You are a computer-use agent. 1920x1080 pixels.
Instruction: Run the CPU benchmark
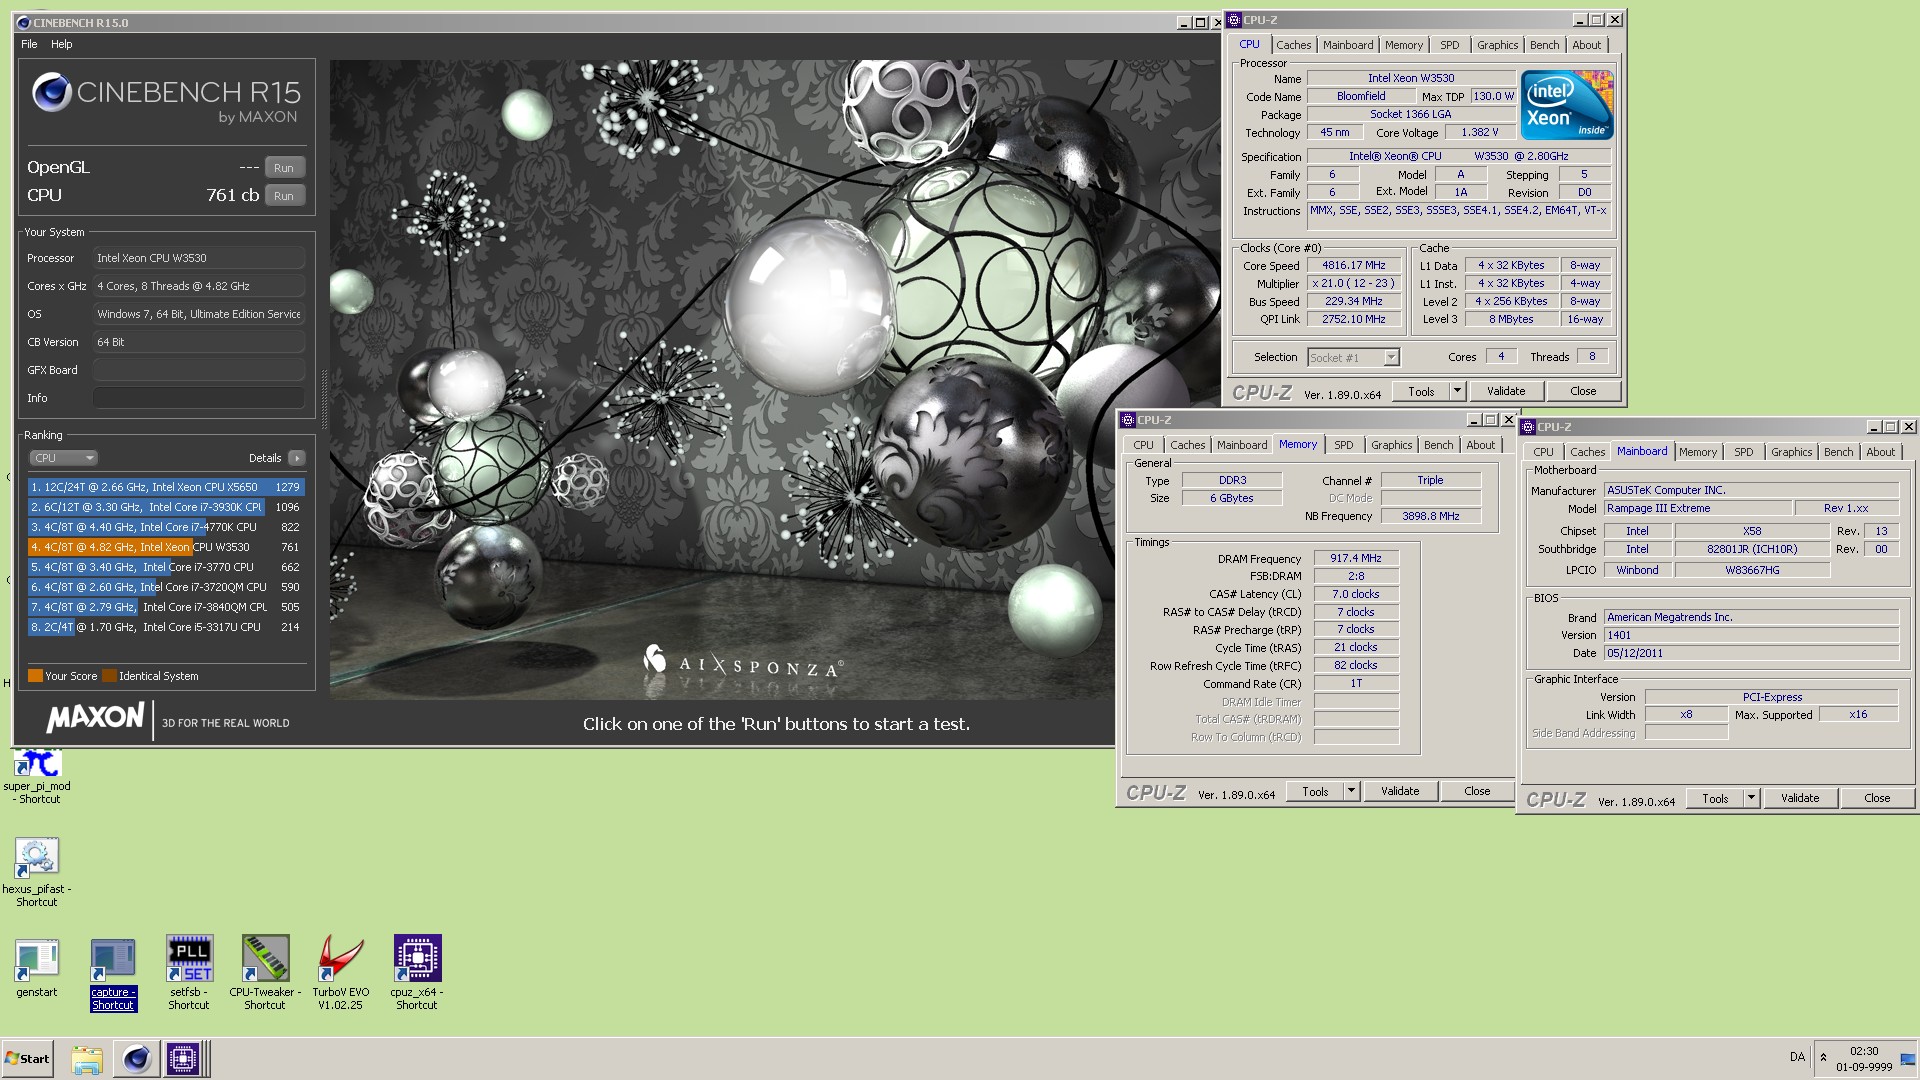pos(284,196)
